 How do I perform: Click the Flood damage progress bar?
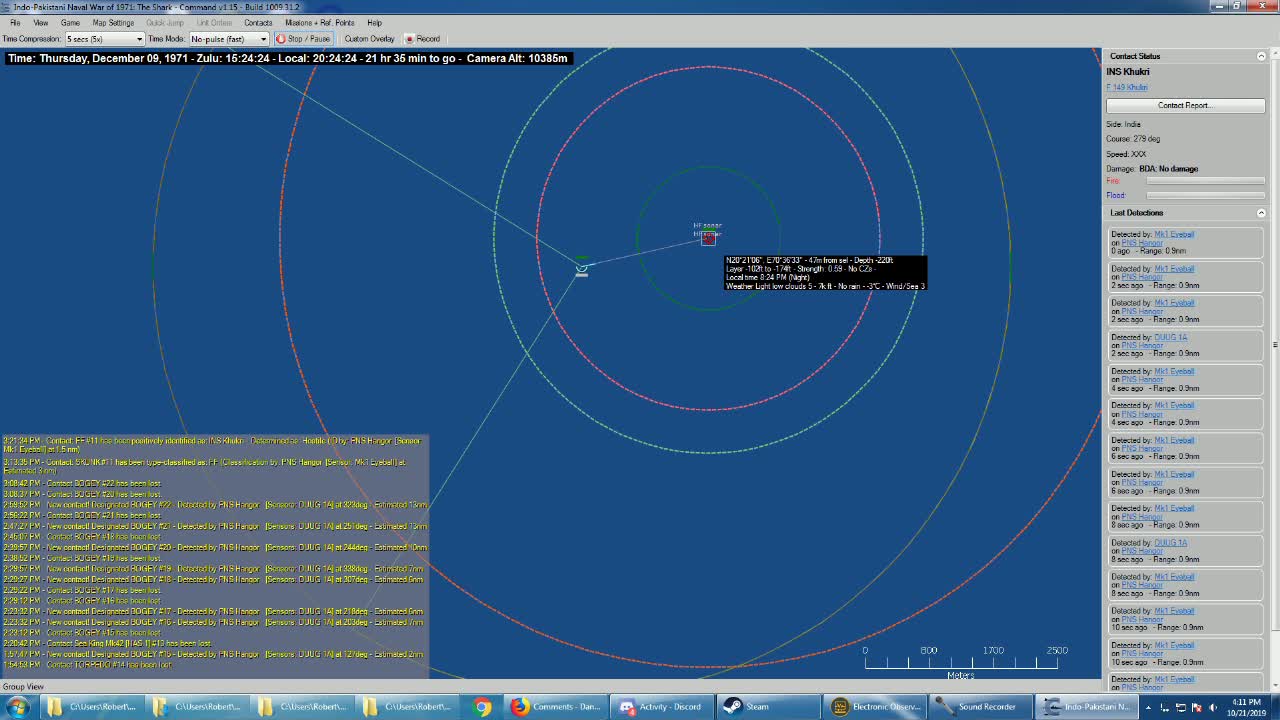1205,196
